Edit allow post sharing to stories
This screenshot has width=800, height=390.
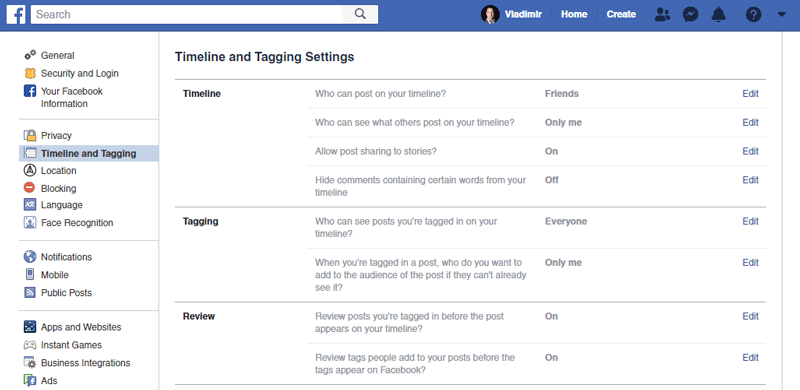[750, 151]
